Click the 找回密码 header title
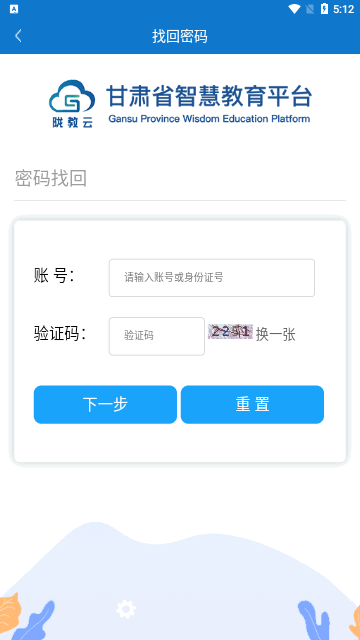Screen dimensions: 360x640 click(x=180, y=36)
